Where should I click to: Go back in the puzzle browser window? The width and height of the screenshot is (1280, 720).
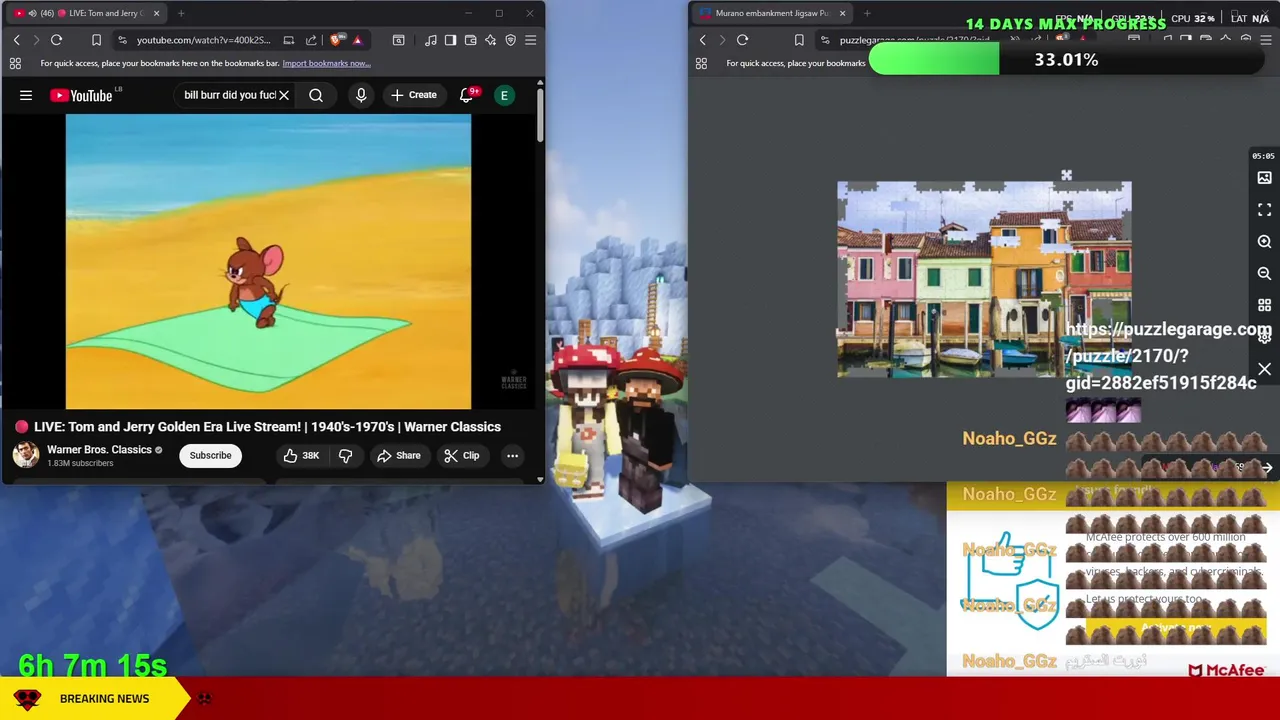click(702, 40)
